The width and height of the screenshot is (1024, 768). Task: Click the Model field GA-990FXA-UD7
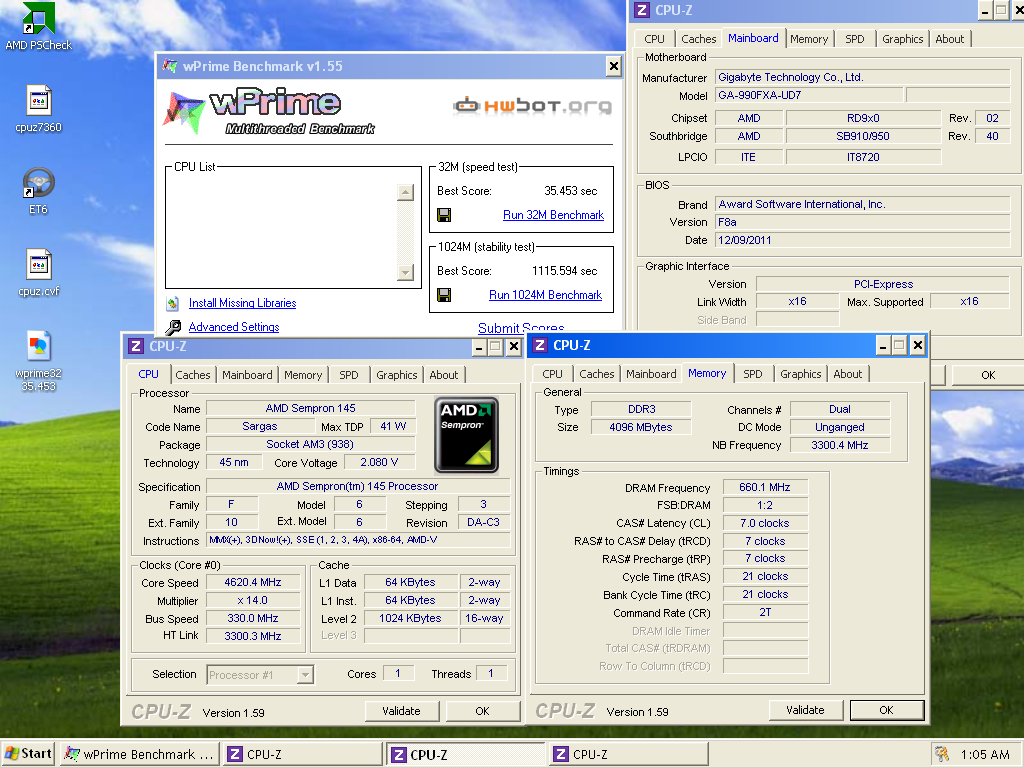[x=809, y=95]
